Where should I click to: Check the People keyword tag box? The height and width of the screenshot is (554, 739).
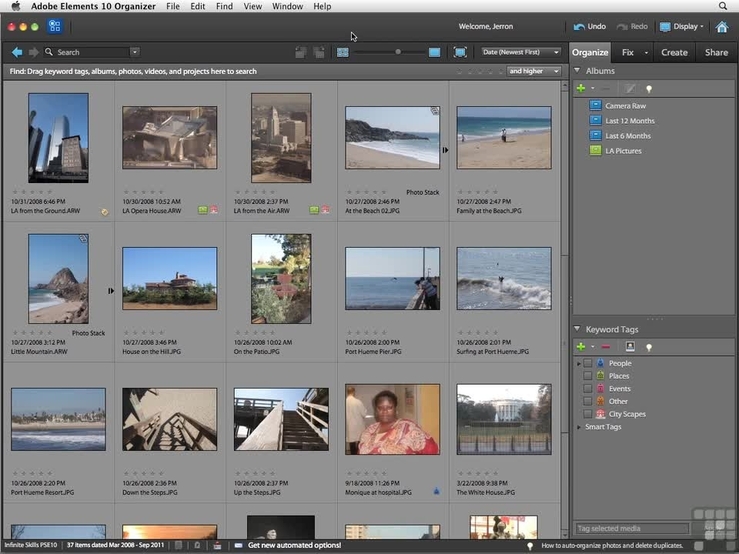pos(587,363)
